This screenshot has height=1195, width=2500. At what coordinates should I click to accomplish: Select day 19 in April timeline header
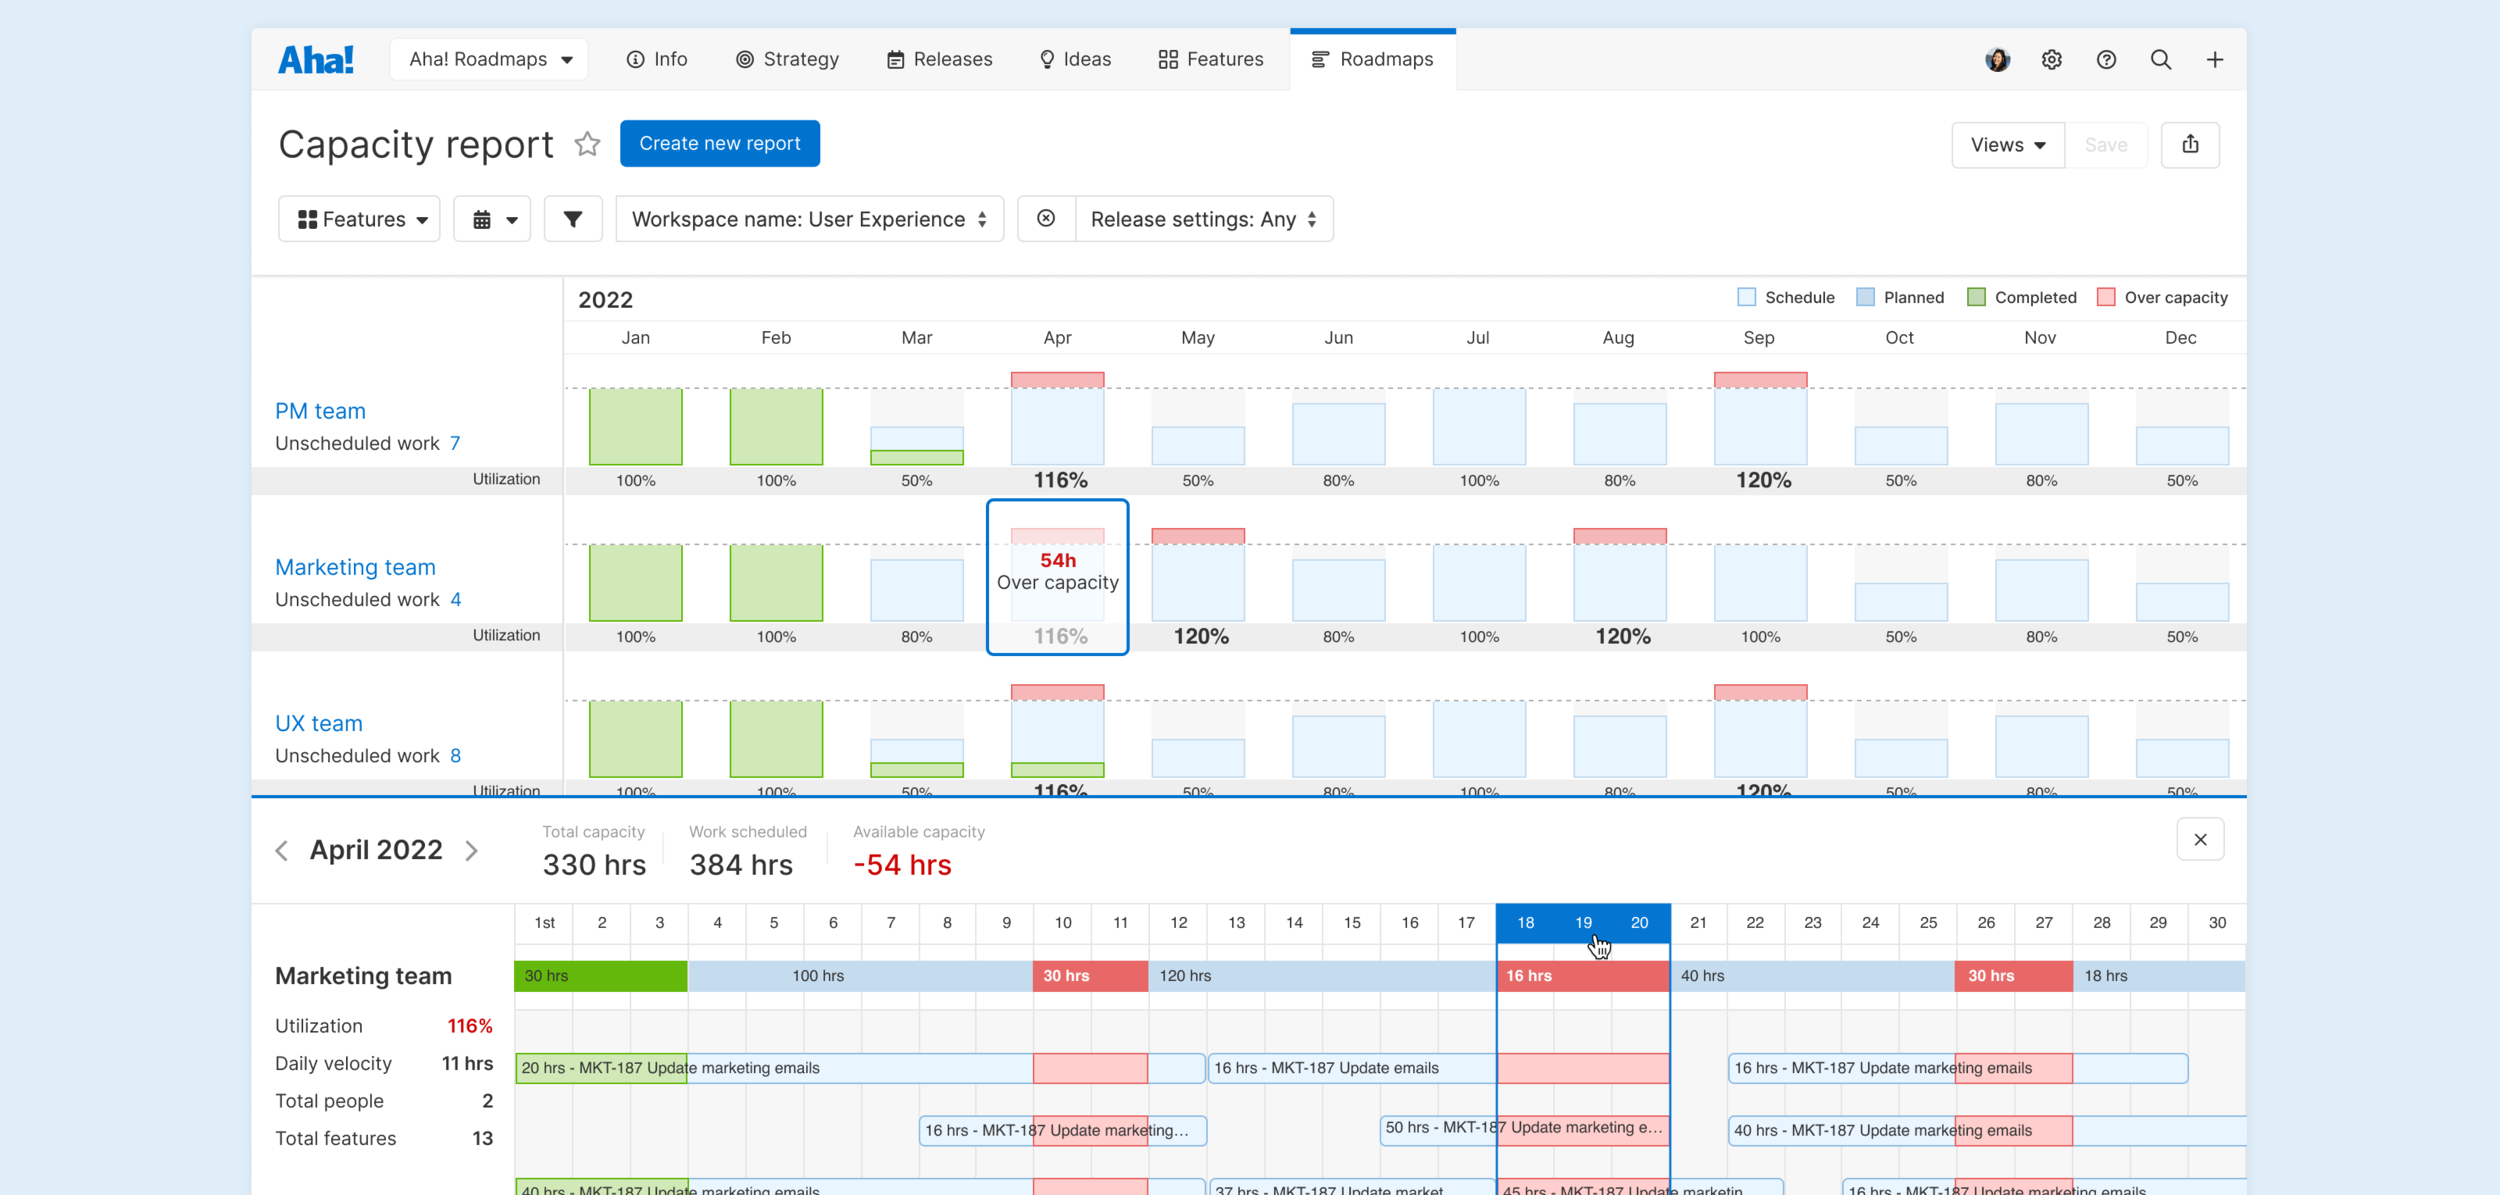pyautogui.click(x=1583, y=923)
